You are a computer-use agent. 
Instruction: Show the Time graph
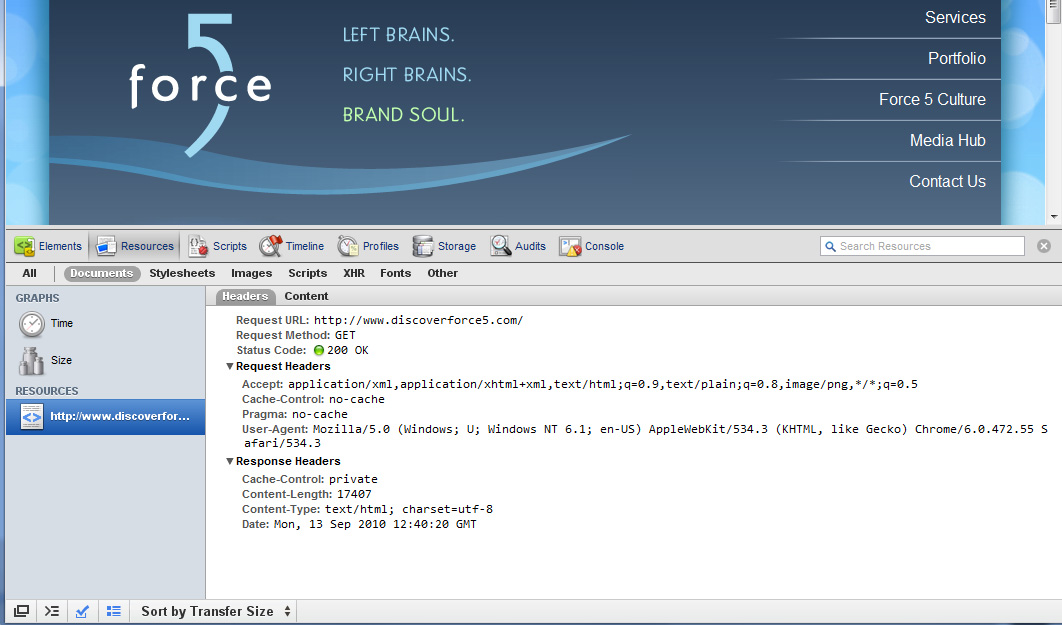point(46,324)
